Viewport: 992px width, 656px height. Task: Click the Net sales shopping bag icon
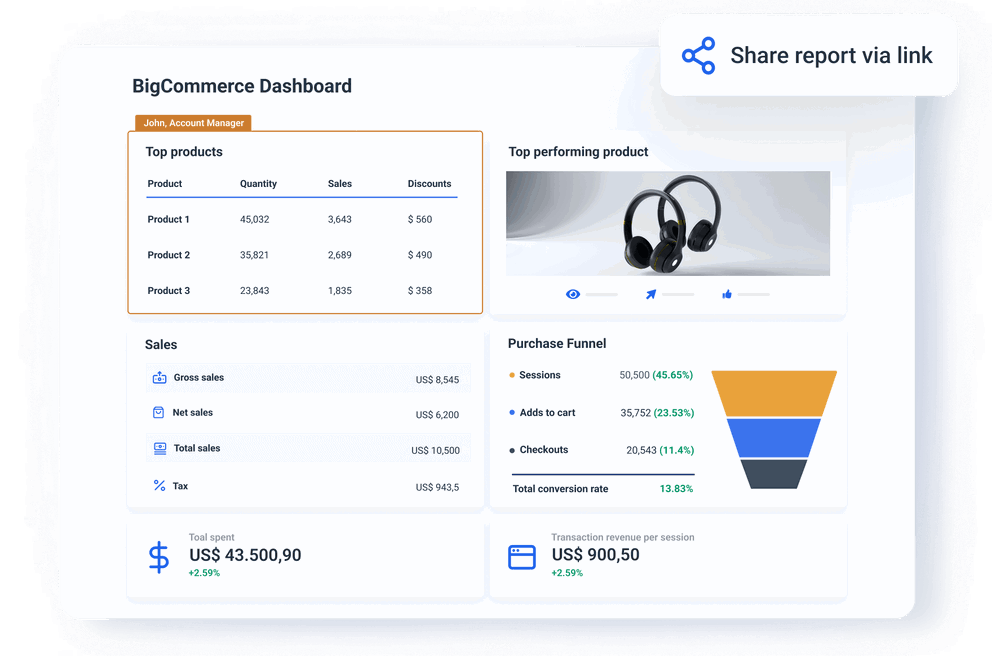pos(160,412)
